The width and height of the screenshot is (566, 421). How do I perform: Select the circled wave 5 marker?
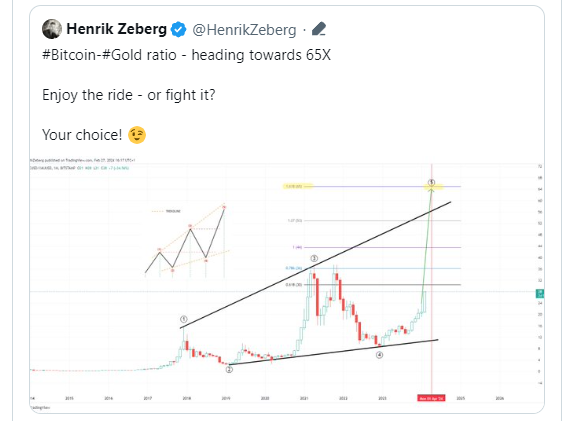pyautogui.click(x=431, y=182)
